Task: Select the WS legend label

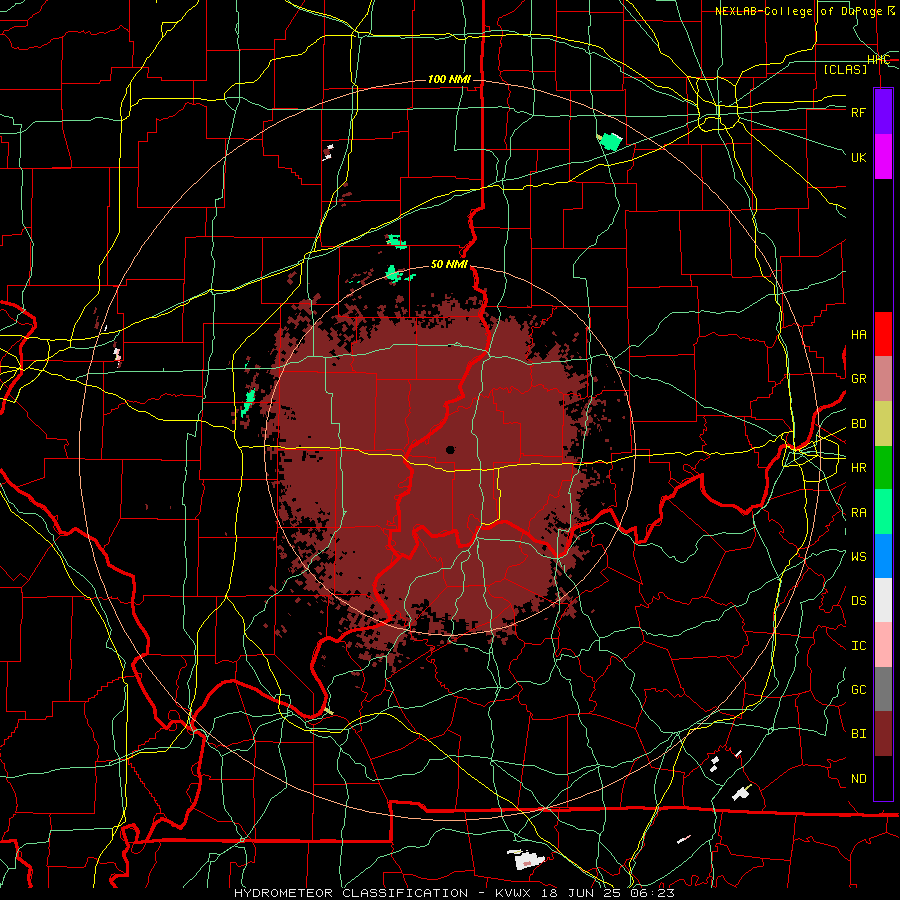Action: point(858,556)
